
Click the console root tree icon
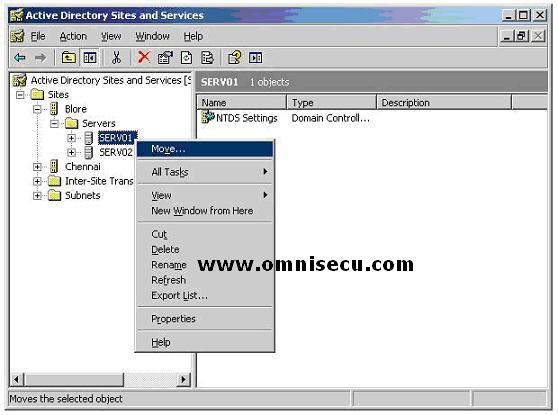(19, 80)
